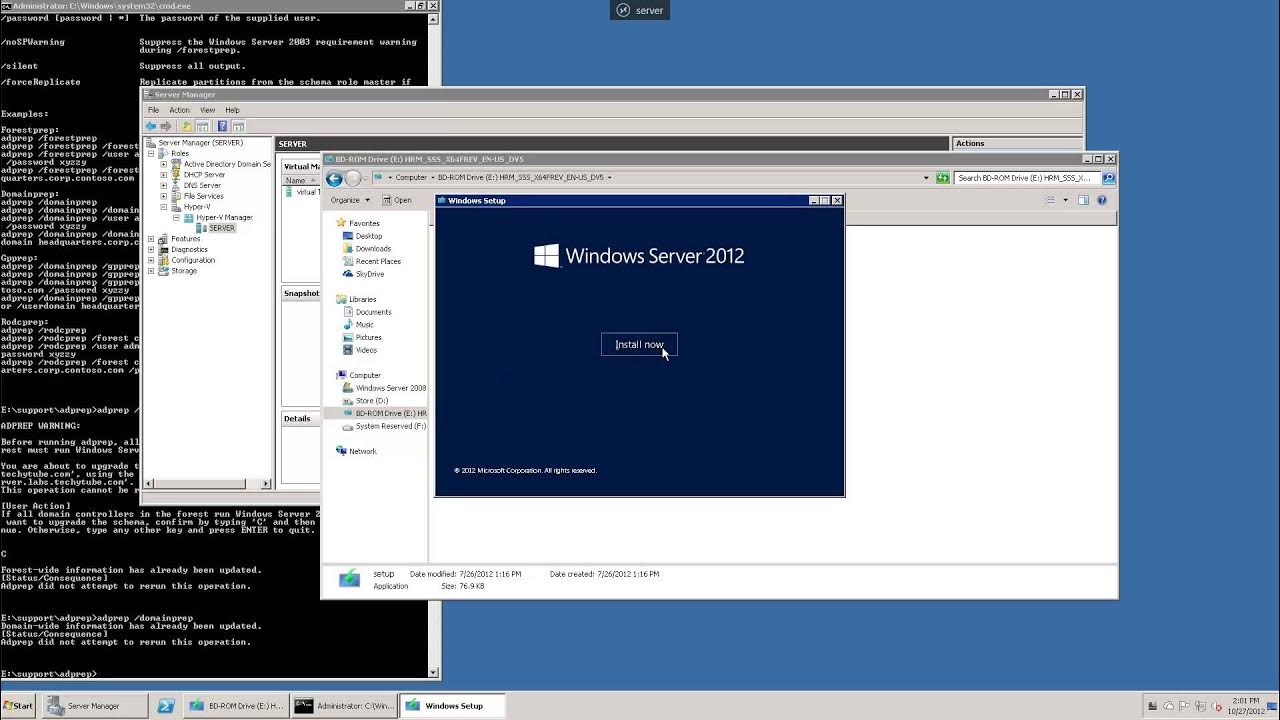1280x720 pixels.
Task: Click the Explorer back button
Action: tap(335, 178)
